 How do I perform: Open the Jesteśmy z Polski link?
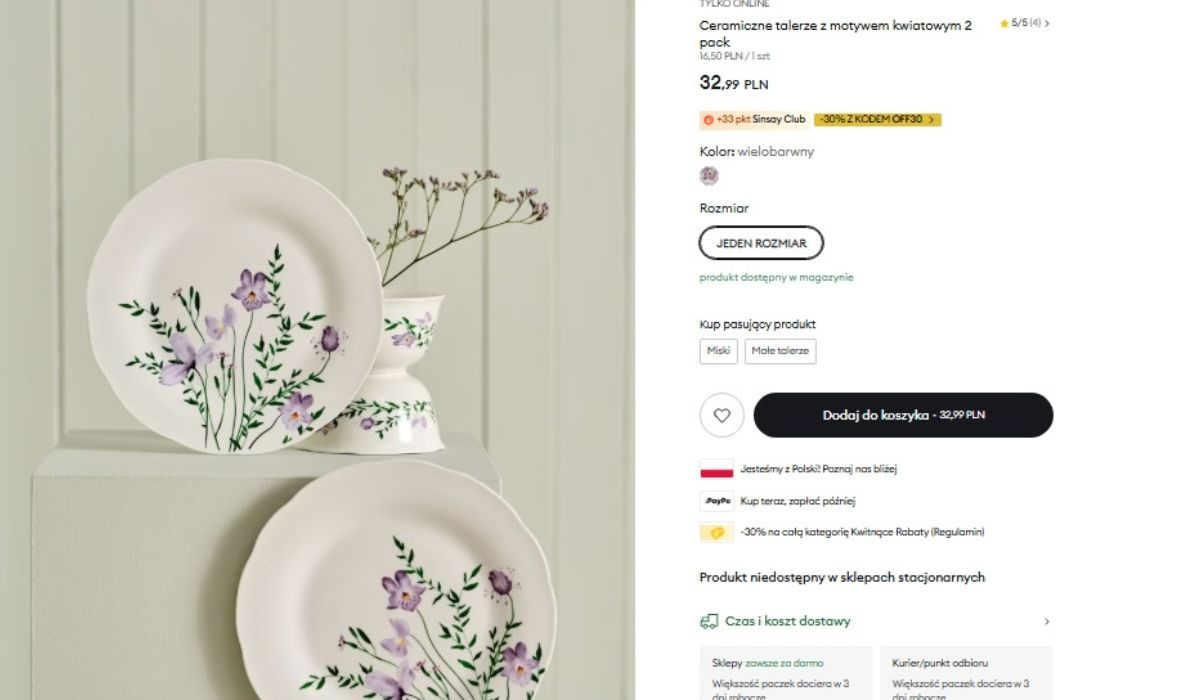point(811,469)
